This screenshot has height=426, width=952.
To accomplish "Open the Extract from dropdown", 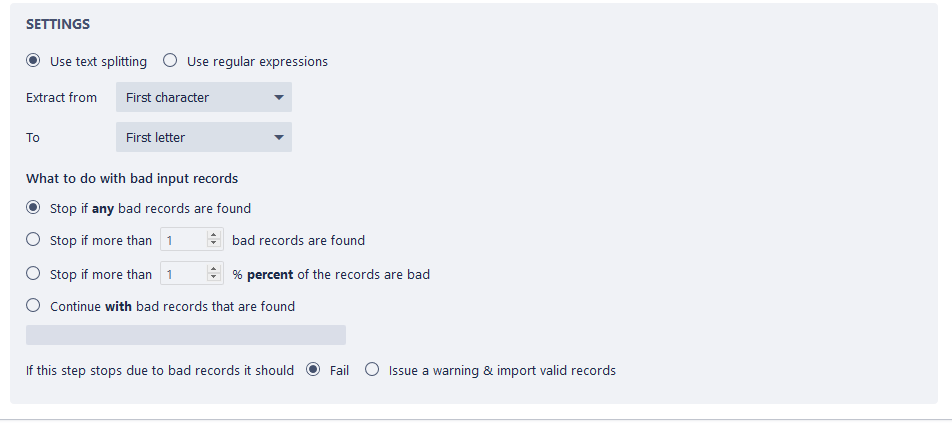I will click(x=203, y=97).
